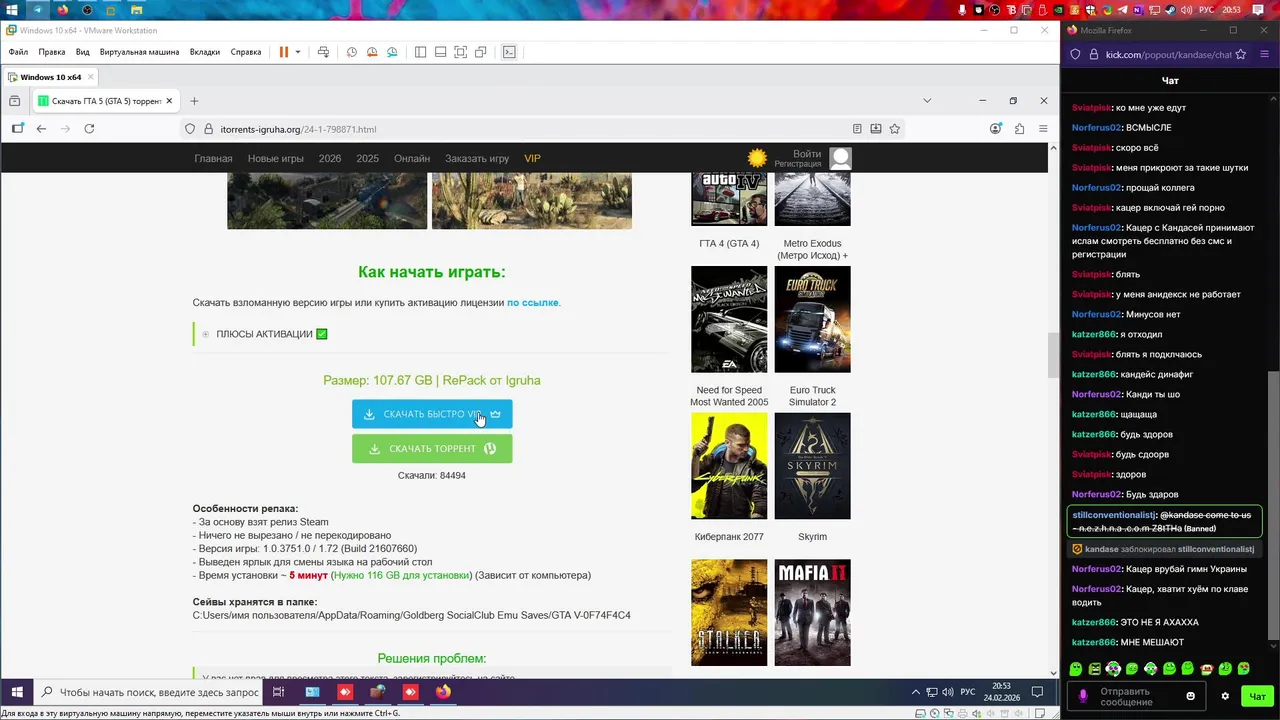Open the VMware console view icon

coord(509,52)
